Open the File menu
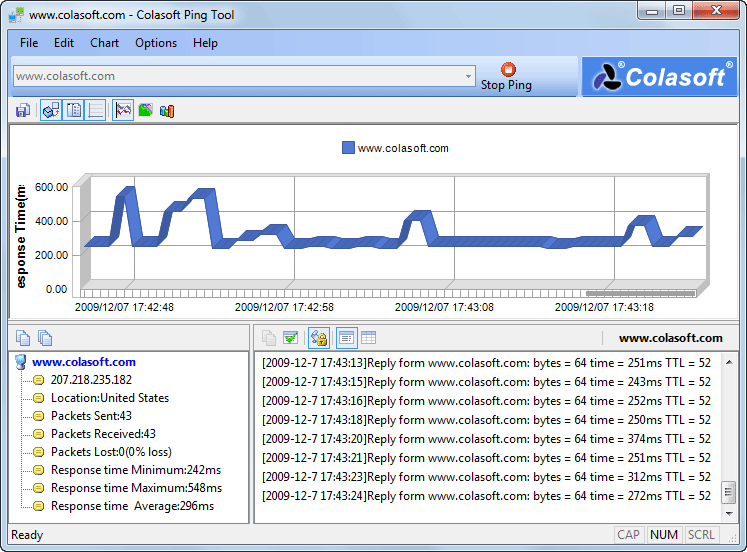The height and width of the screenshot is (552, 747). (29, 43)
